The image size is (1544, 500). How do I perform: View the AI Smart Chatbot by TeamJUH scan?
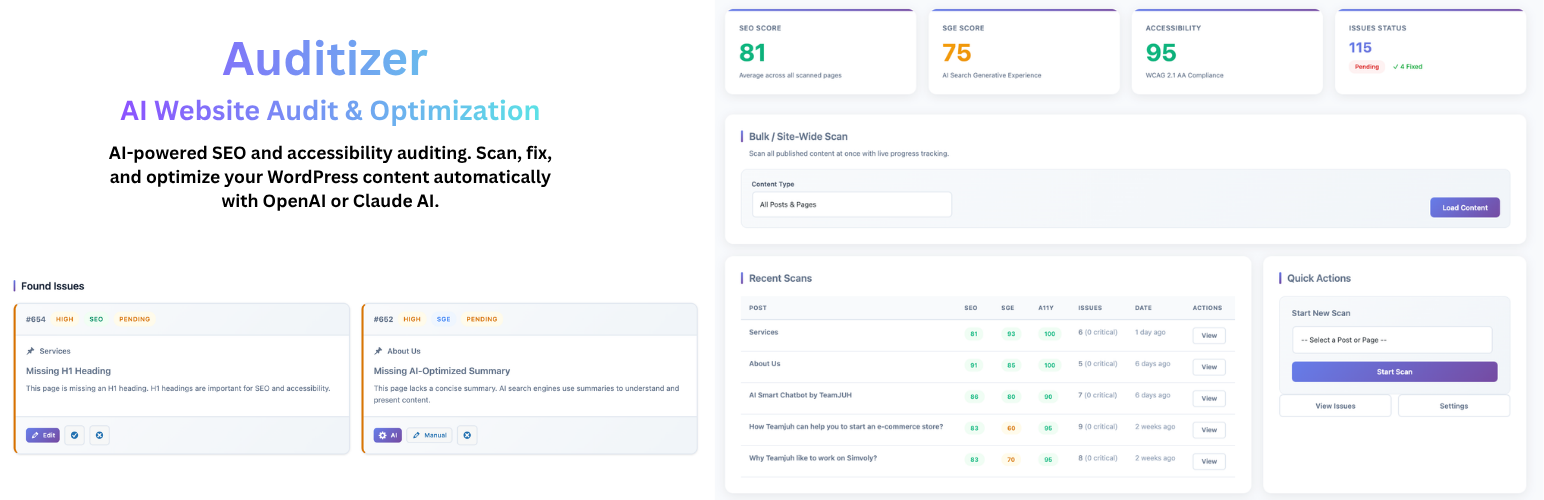click(1208, 398)
